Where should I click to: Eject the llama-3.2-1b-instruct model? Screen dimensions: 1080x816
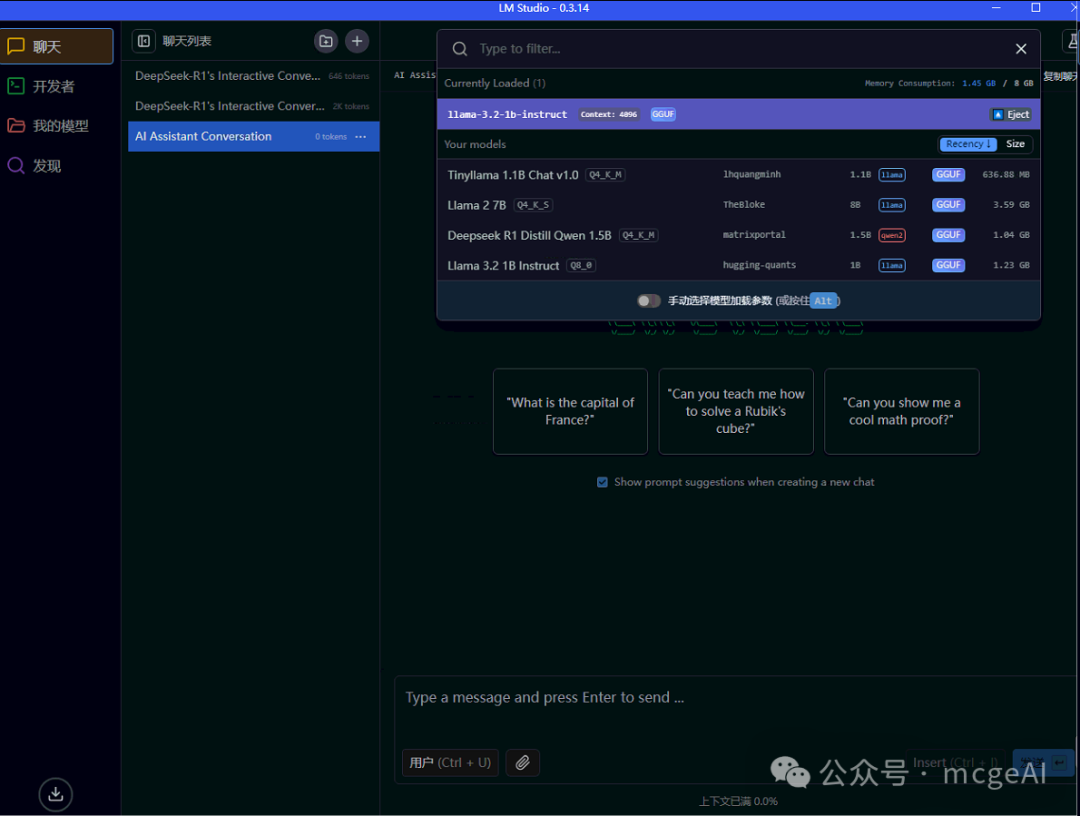click(1011, 114)
